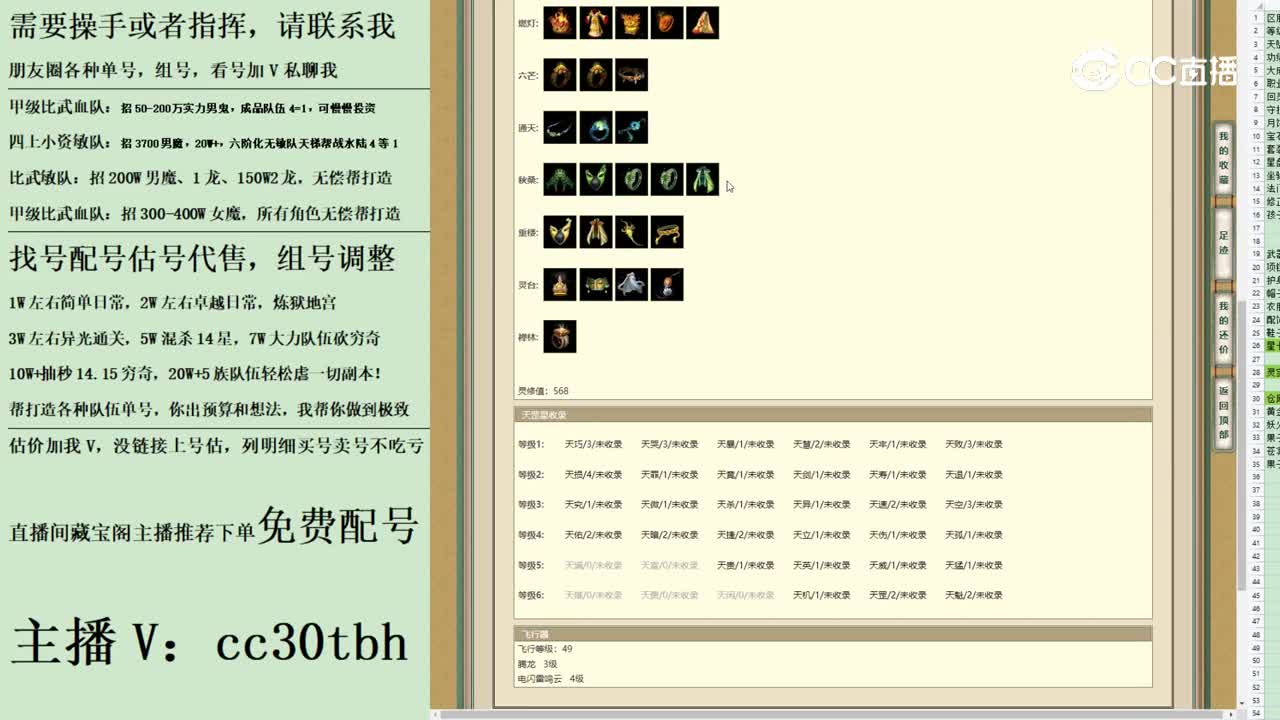Screen dimensions: 1280x720
Task: Select the red gourd pendant in 灵台 row
Action: (667, 284)
